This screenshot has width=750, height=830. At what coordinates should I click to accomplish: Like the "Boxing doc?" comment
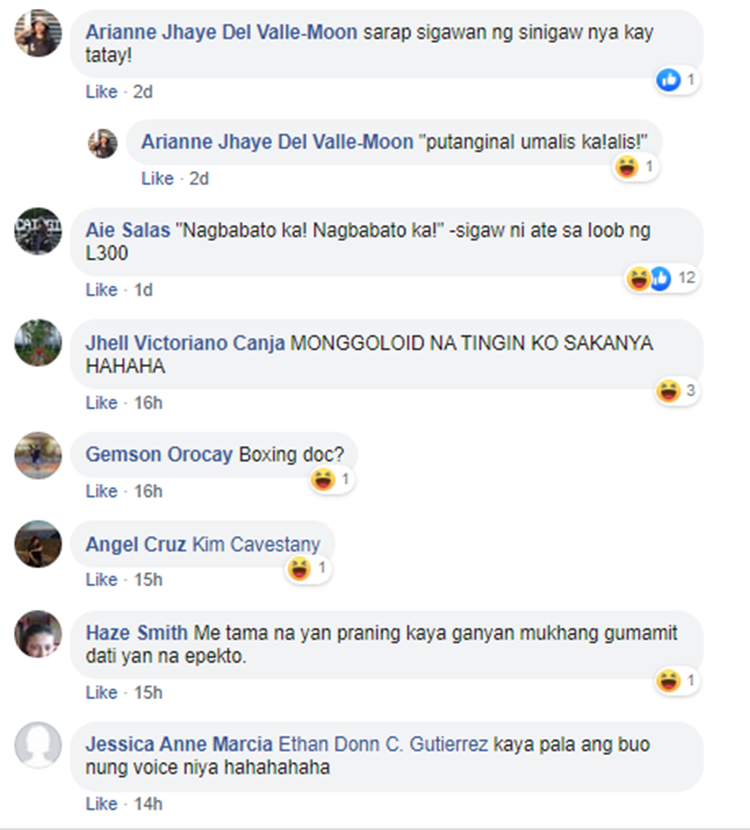(101, 491)
